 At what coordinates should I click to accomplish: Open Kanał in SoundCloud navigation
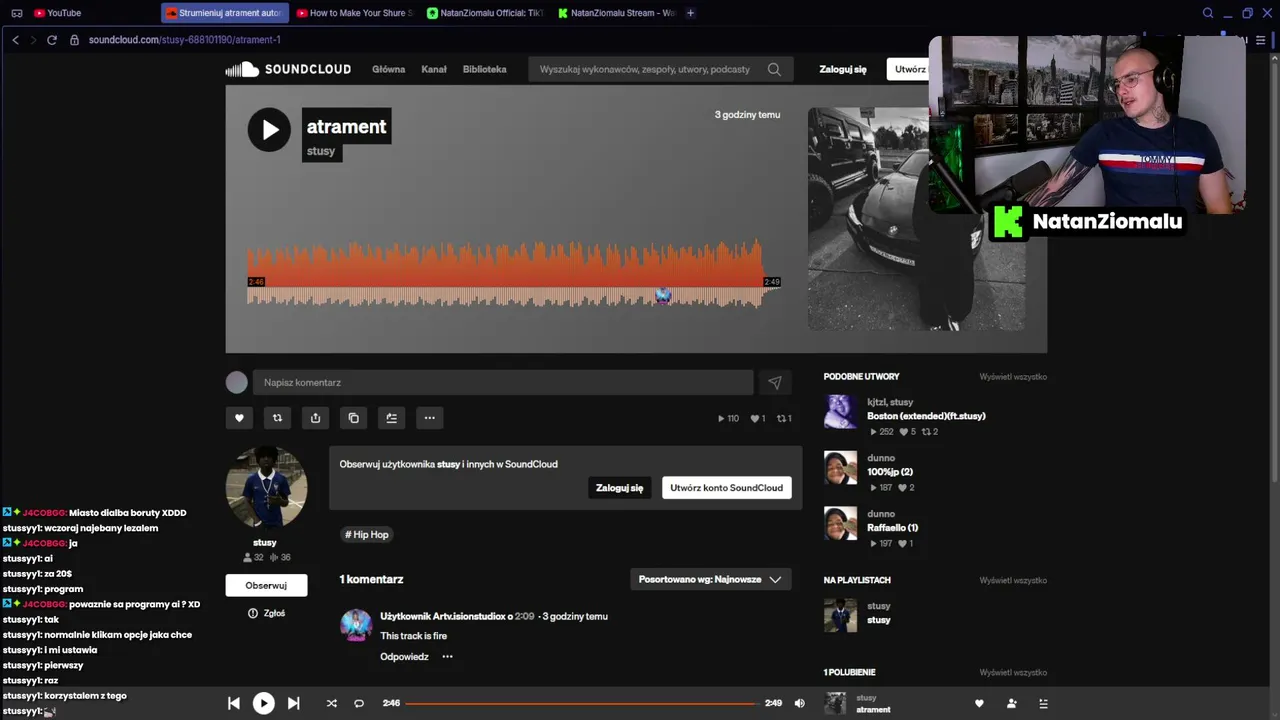434,69
